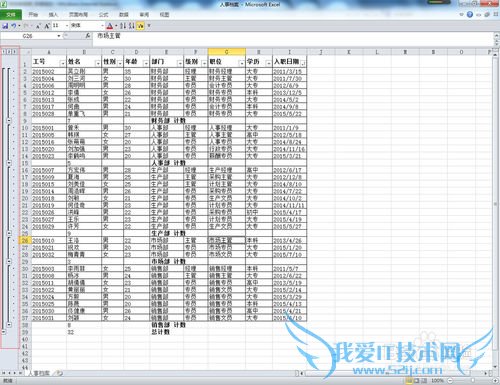The width and height of the screenshot is (500, 385).
Task: Open the 文件 (File) tab
Action: point(11,15)
